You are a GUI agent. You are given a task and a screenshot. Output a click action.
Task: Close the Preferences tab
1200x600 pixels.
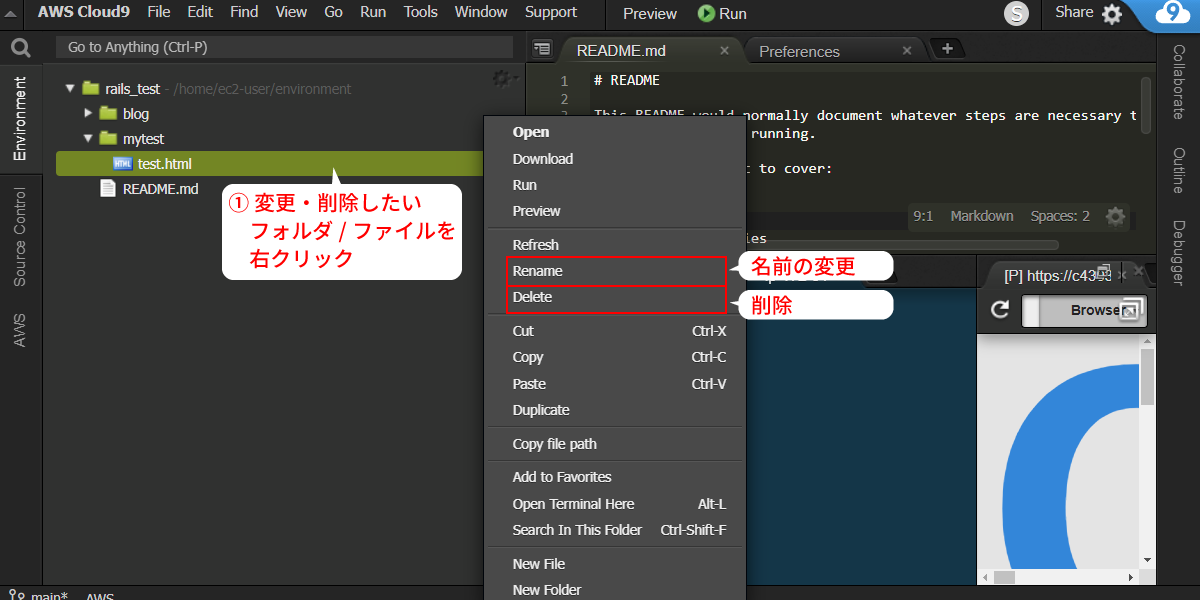pos(907,50)
